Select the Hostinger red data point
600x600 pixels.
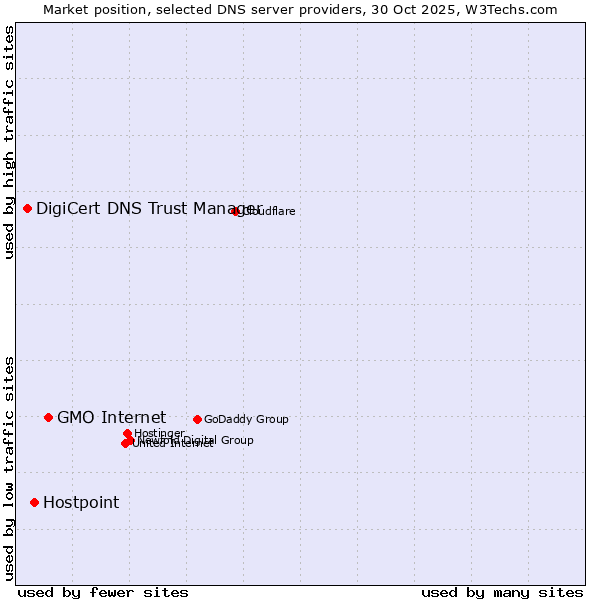point(128,433)
